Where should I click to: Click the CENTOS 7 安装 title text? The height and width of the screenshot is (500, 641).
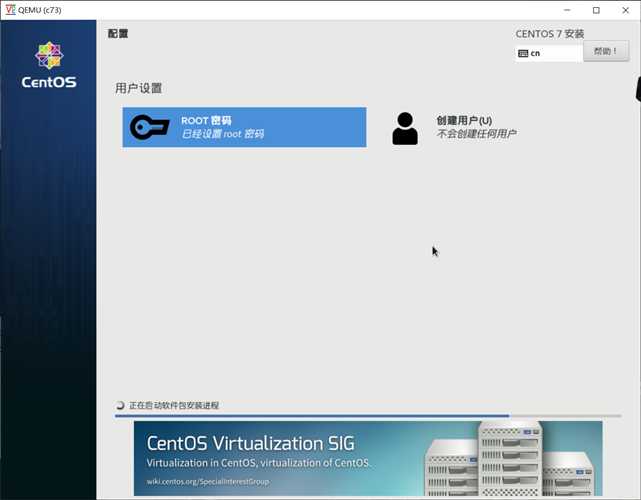(x=549, y=34)
